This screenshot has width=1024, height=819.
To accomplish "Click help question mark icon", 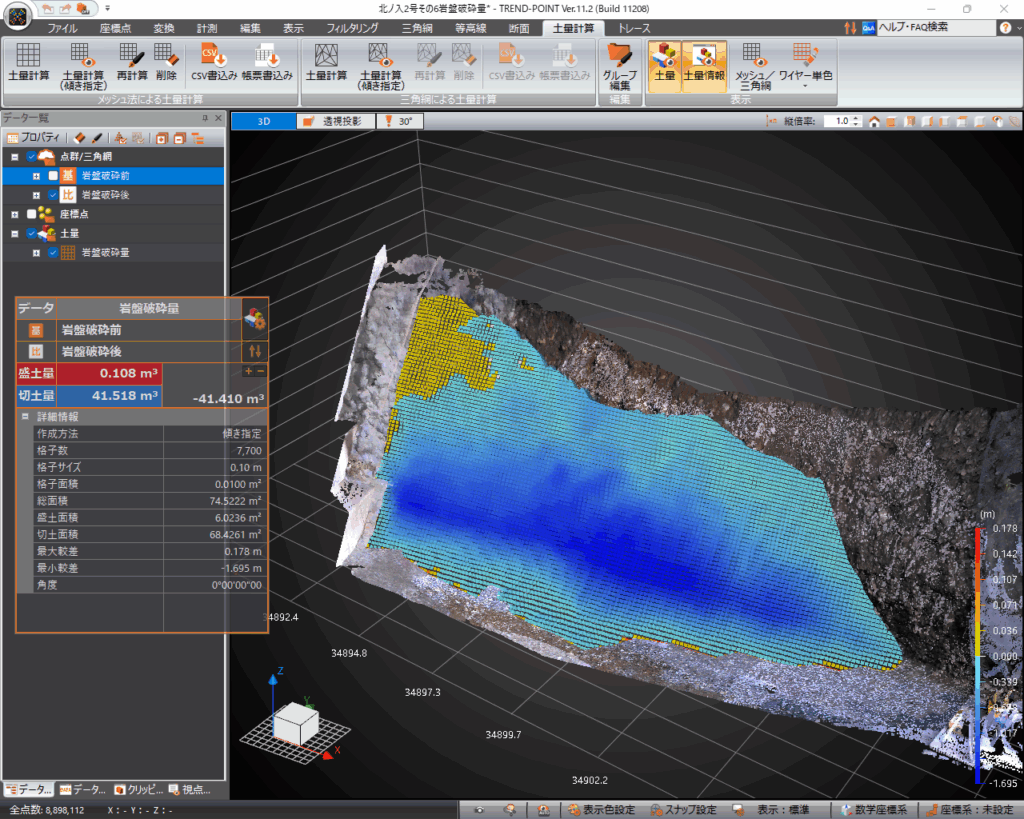I will 1006,27.
